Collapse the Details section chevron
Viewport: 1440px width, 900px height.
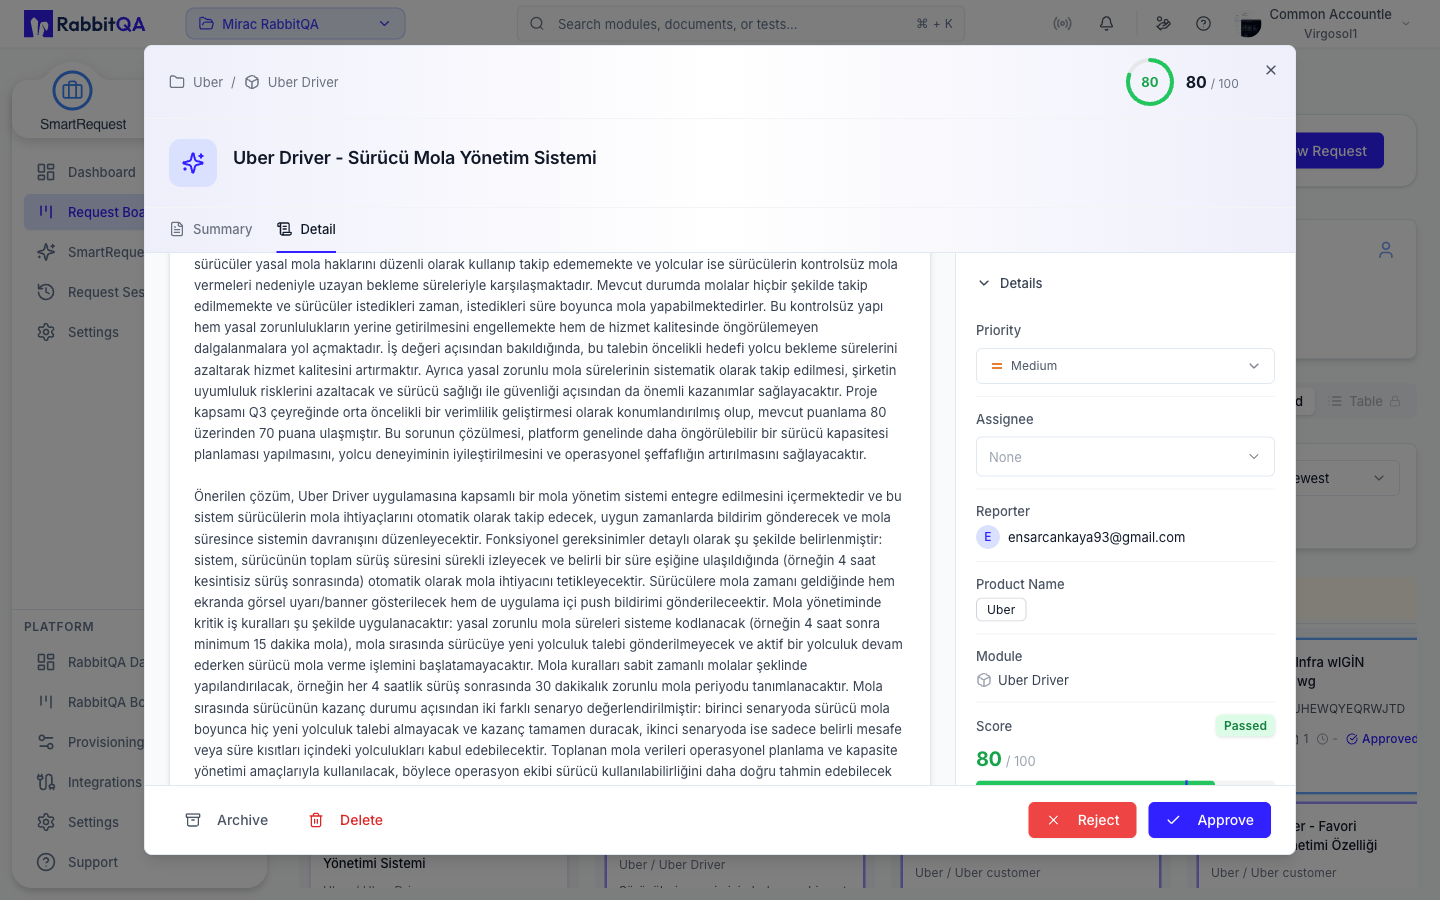[984, 283]
